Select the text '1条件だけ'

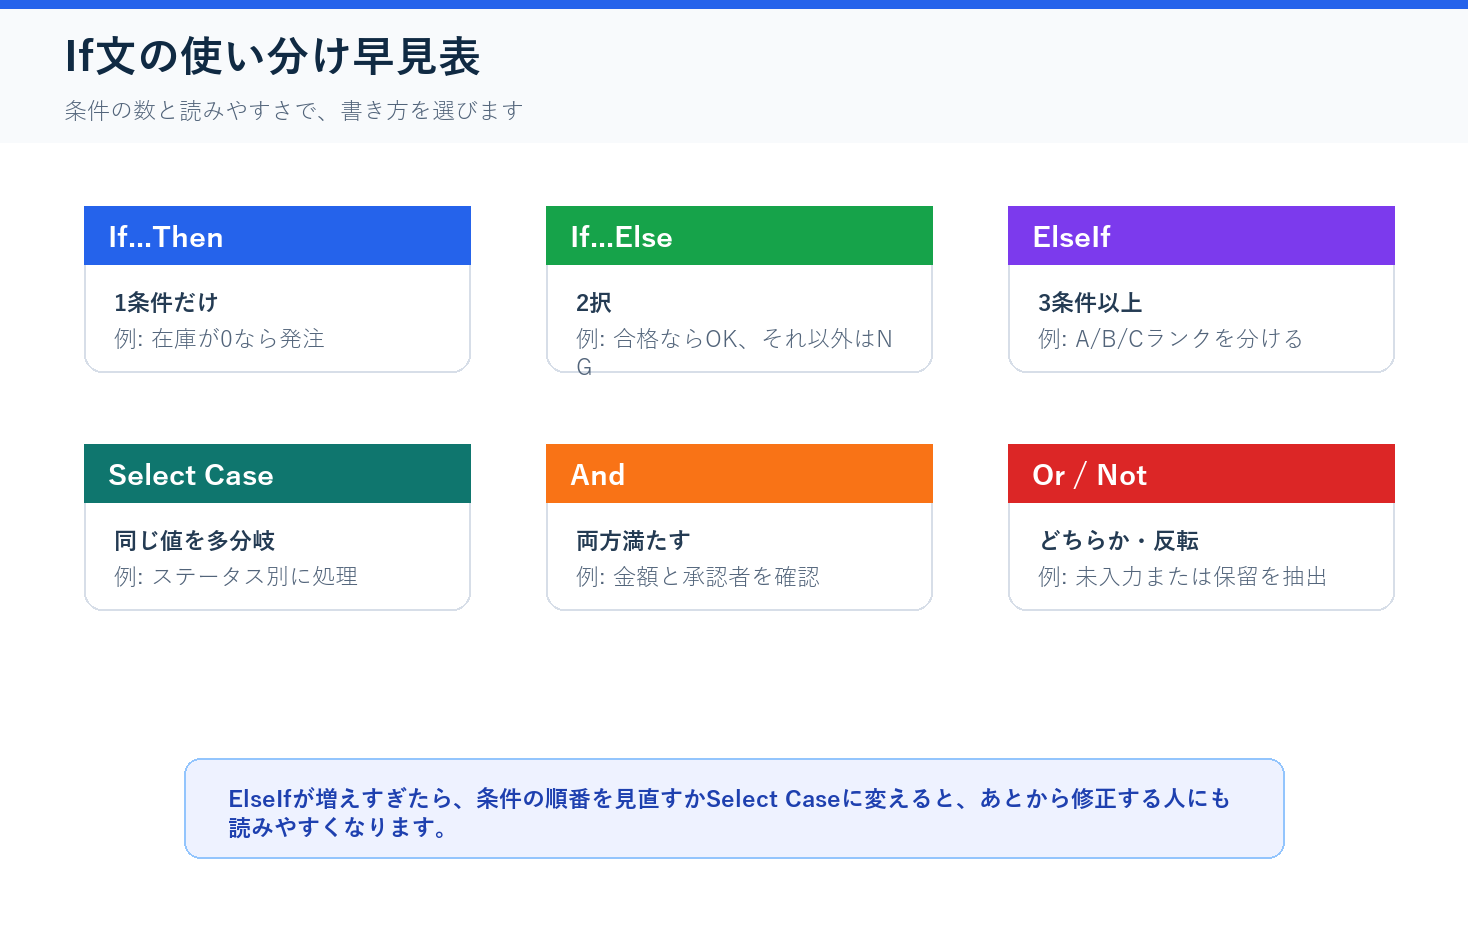166,302
